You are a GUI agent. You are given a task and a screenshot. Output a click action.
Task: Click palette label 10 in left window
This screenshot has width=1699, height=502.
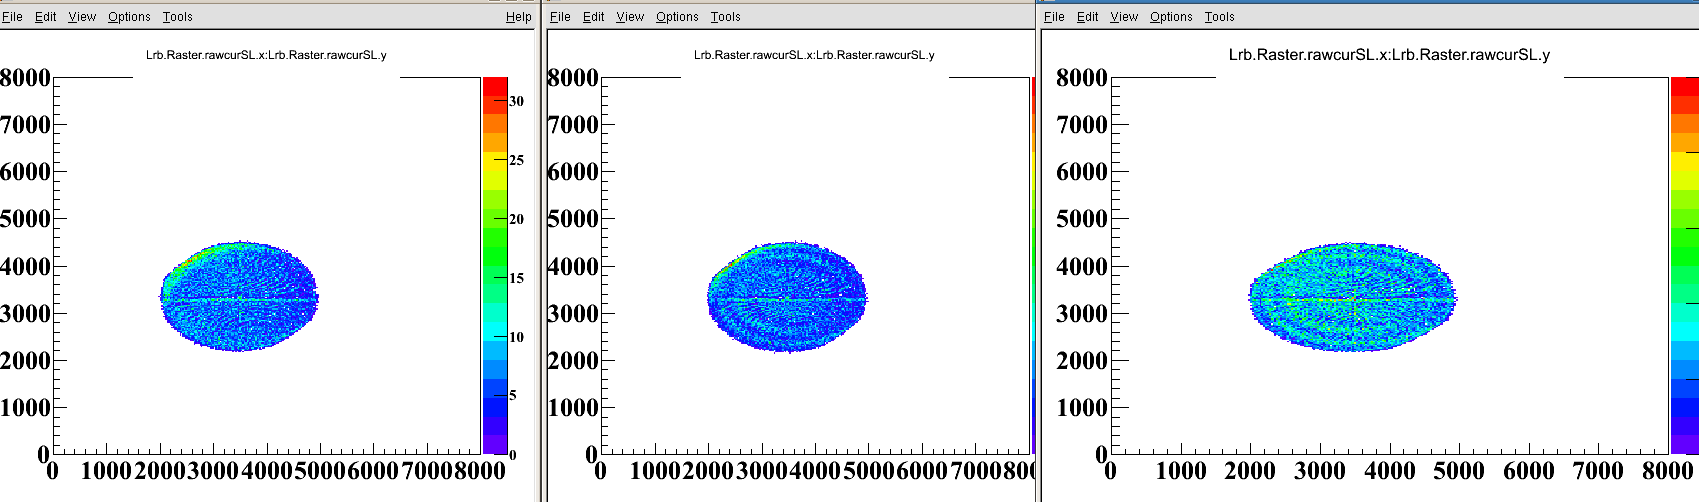pyautogui.click(x=517, y=337)
